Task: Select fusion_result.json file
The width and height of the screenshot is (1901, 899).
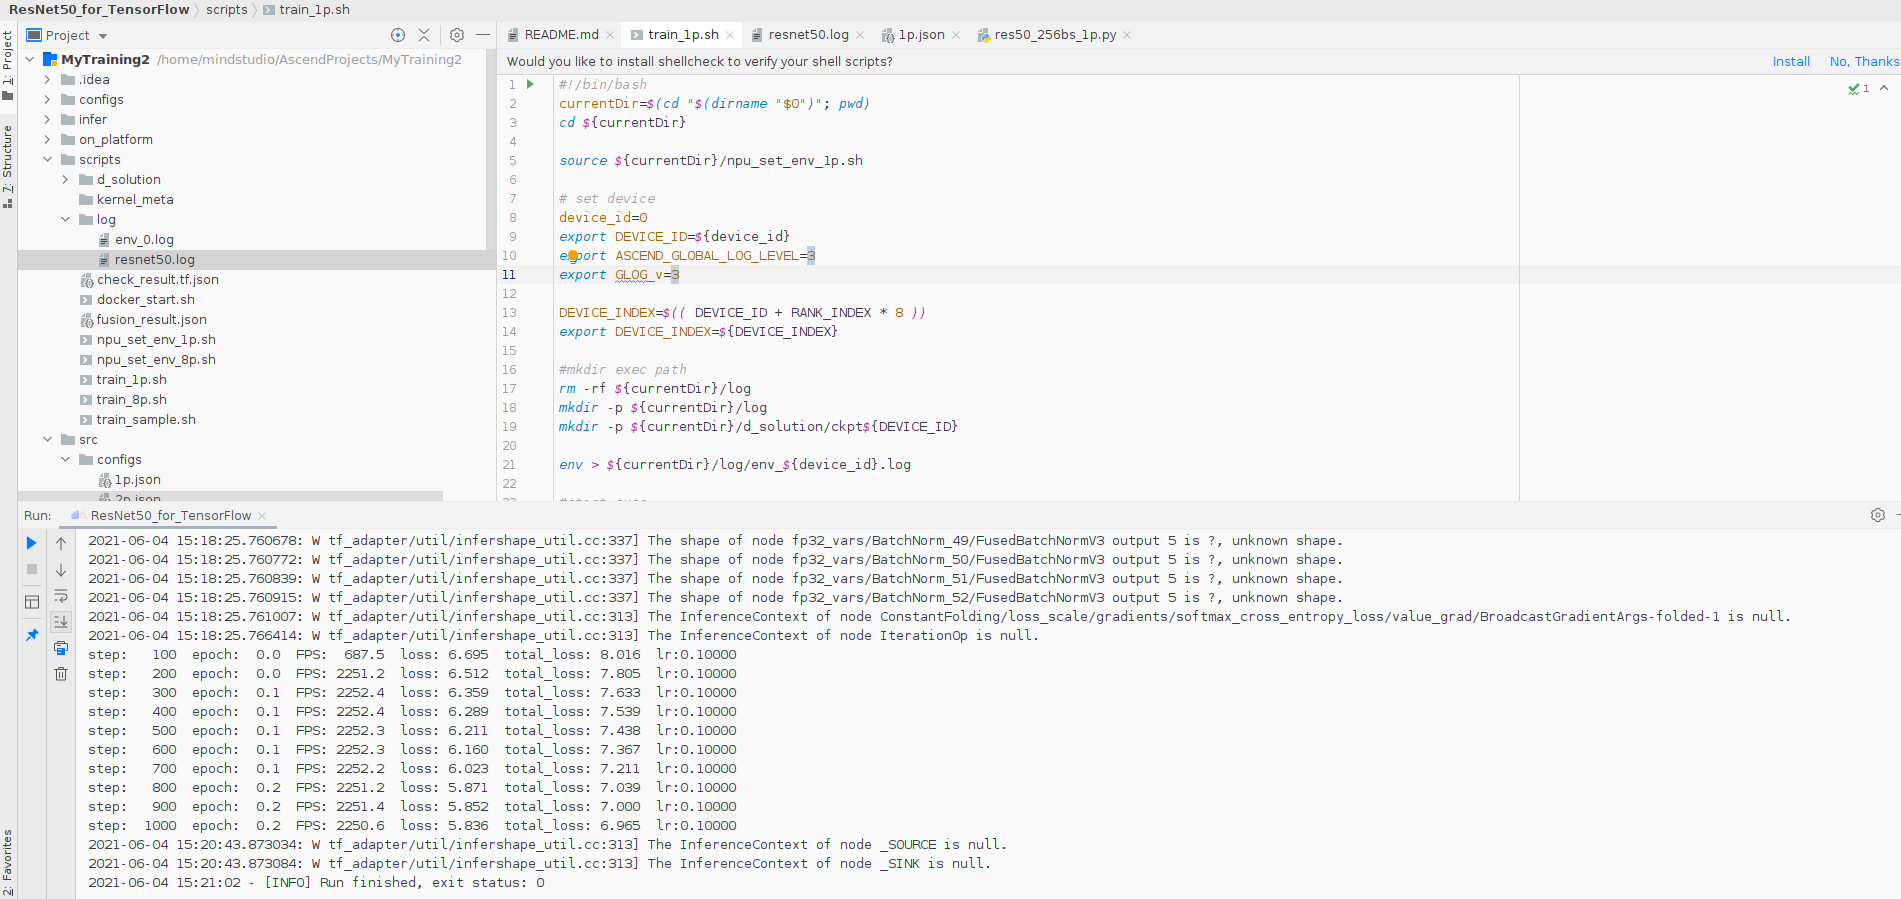Action: pyautogui.click(x=151, y=320)
